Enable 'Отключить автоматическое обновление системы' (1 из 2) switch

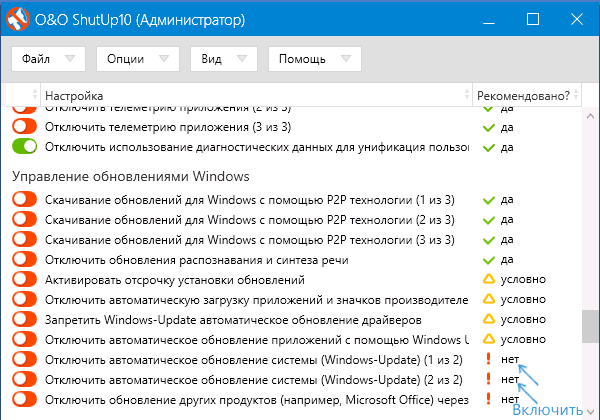[24, 359]
